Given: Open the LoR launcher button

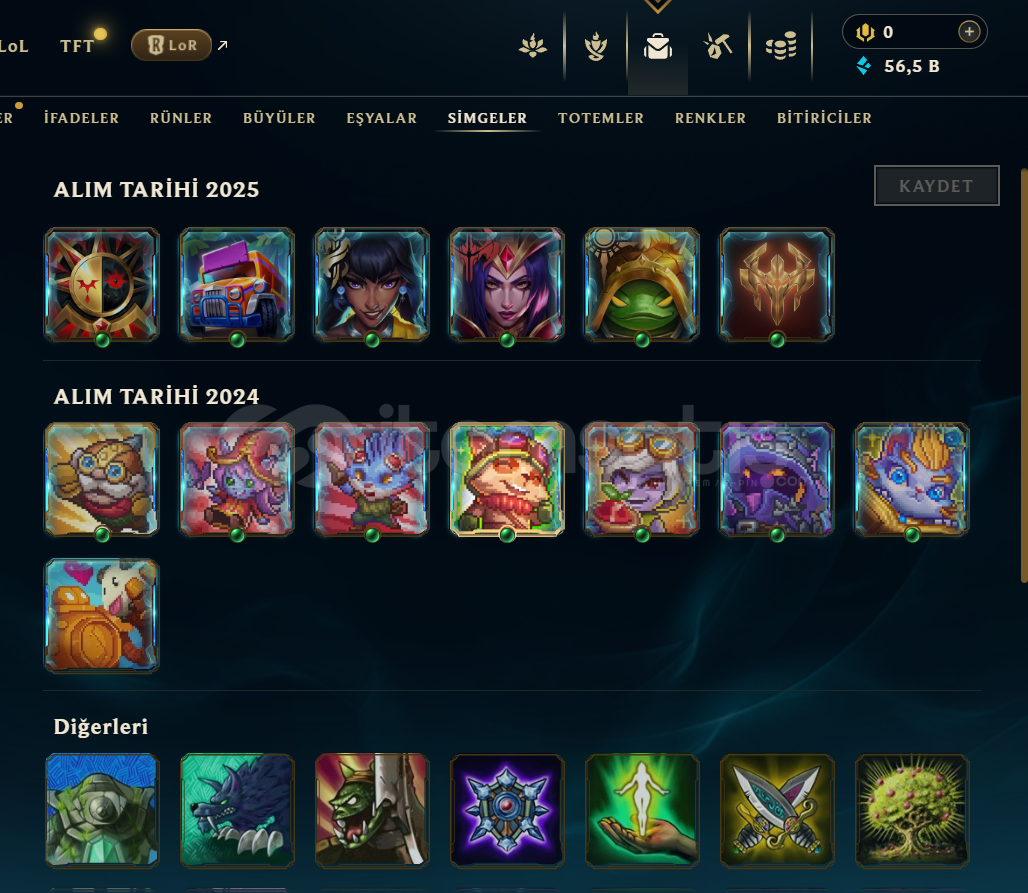Looking at the screenshot, I should point(171,45).
